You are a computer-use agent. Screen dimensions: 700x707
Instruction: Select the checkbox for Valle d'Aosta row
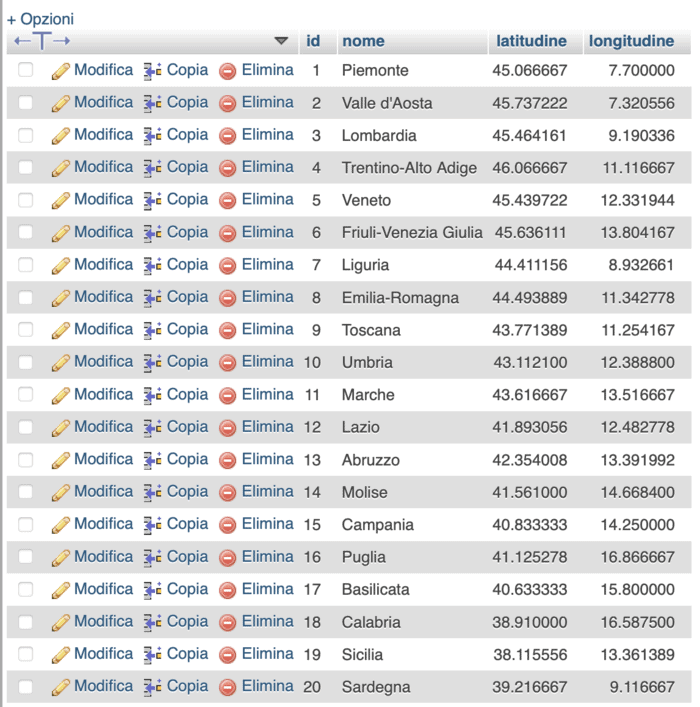[x=26, y=103]
